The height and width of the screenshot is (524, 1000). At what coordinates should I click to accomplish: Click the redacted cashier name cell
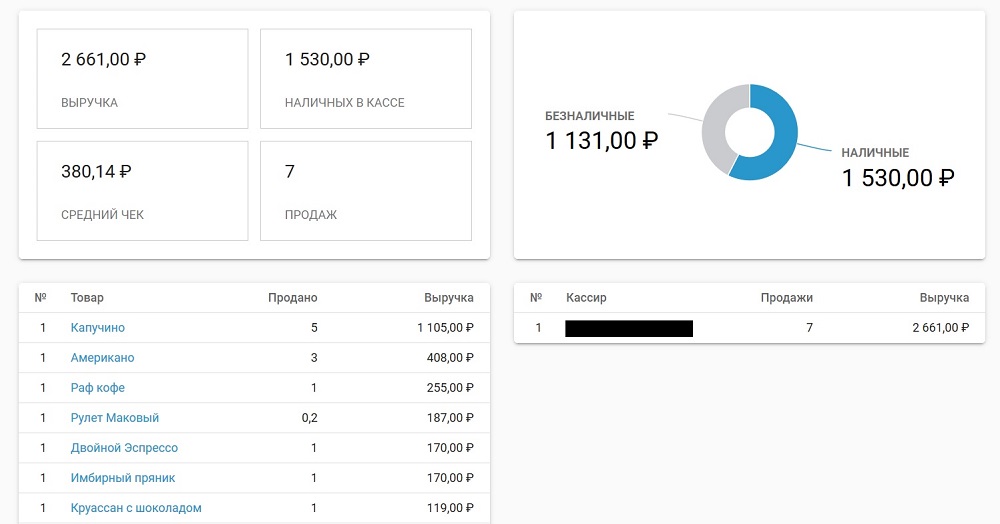(x=629, y=328)
